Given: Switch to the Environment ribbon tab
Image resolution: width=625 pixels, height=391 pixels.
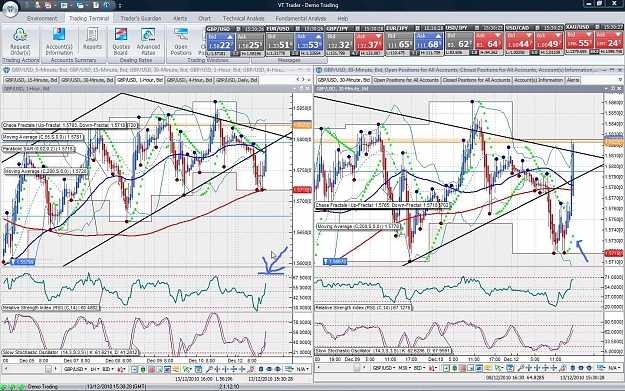Looking at the screenshot, I should [42, 18].
